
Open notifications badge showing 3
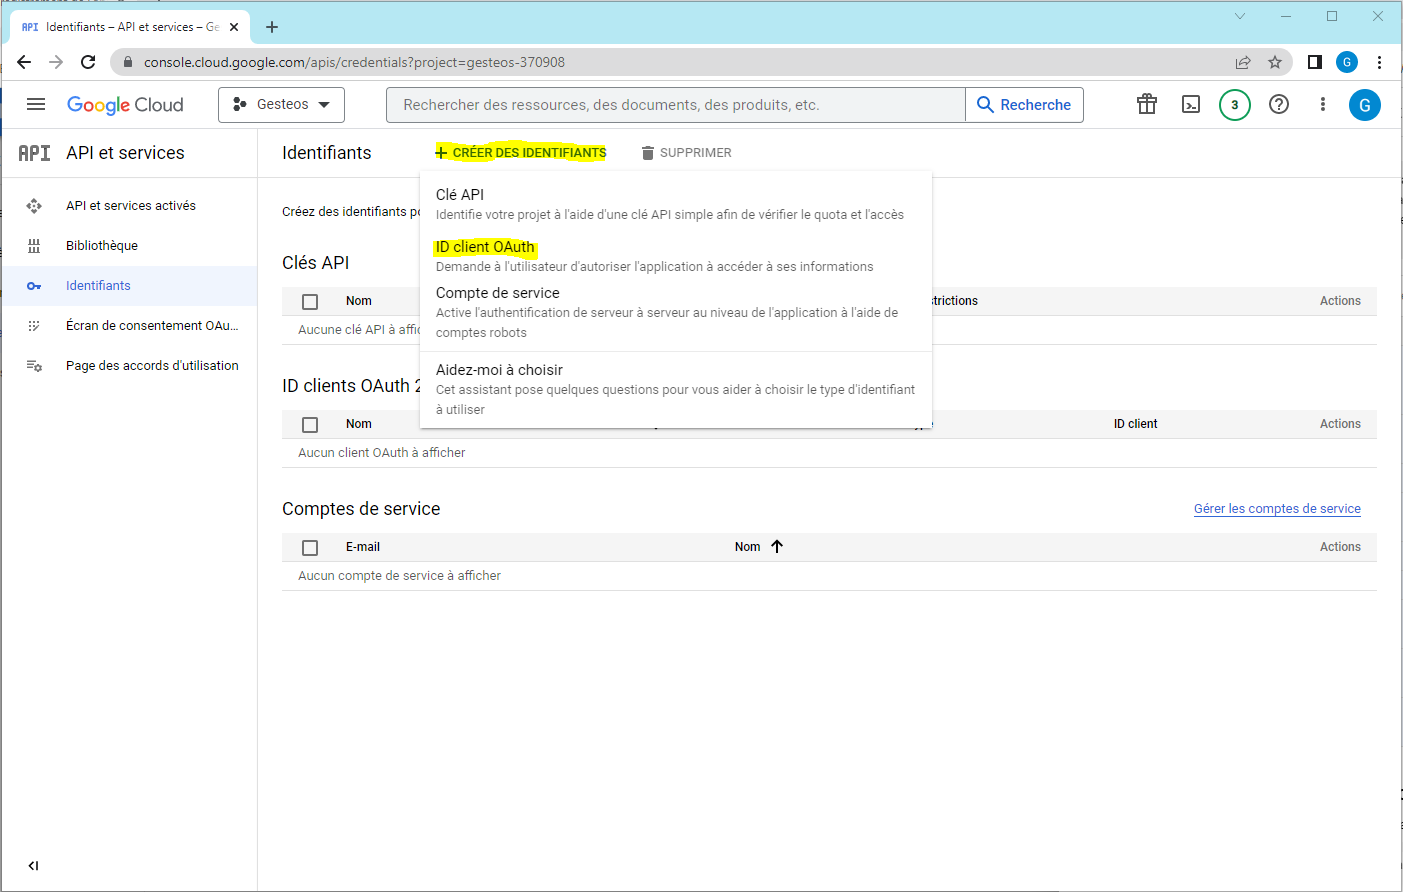(x=1235, y=104)
